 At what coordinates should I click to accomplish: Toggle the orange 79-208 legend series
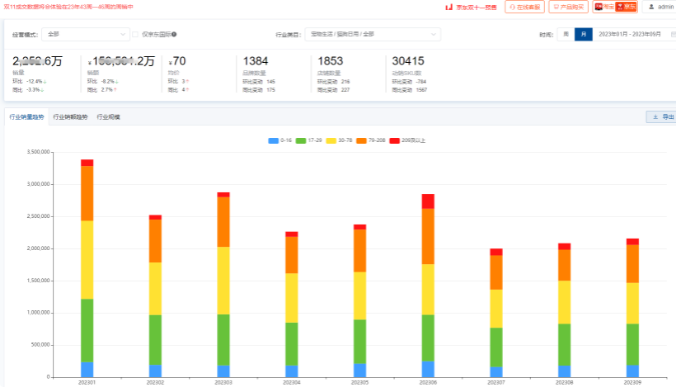[371, 140]
